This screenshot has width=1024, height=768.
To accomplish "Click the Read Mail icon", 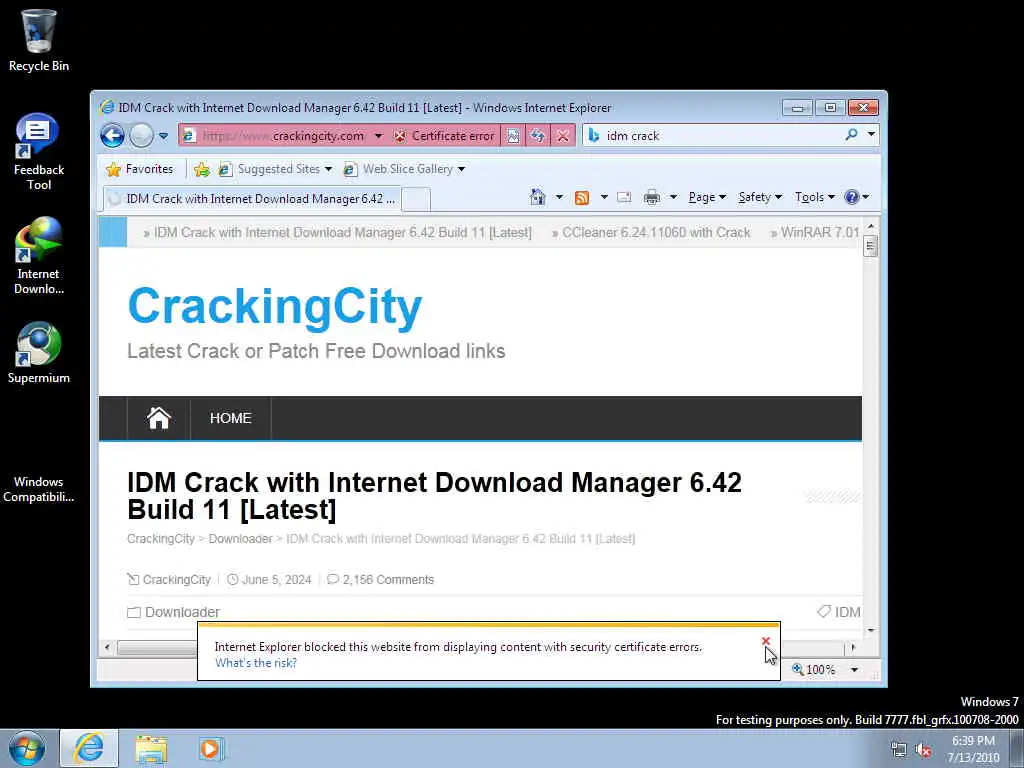I will click(624, 197).
